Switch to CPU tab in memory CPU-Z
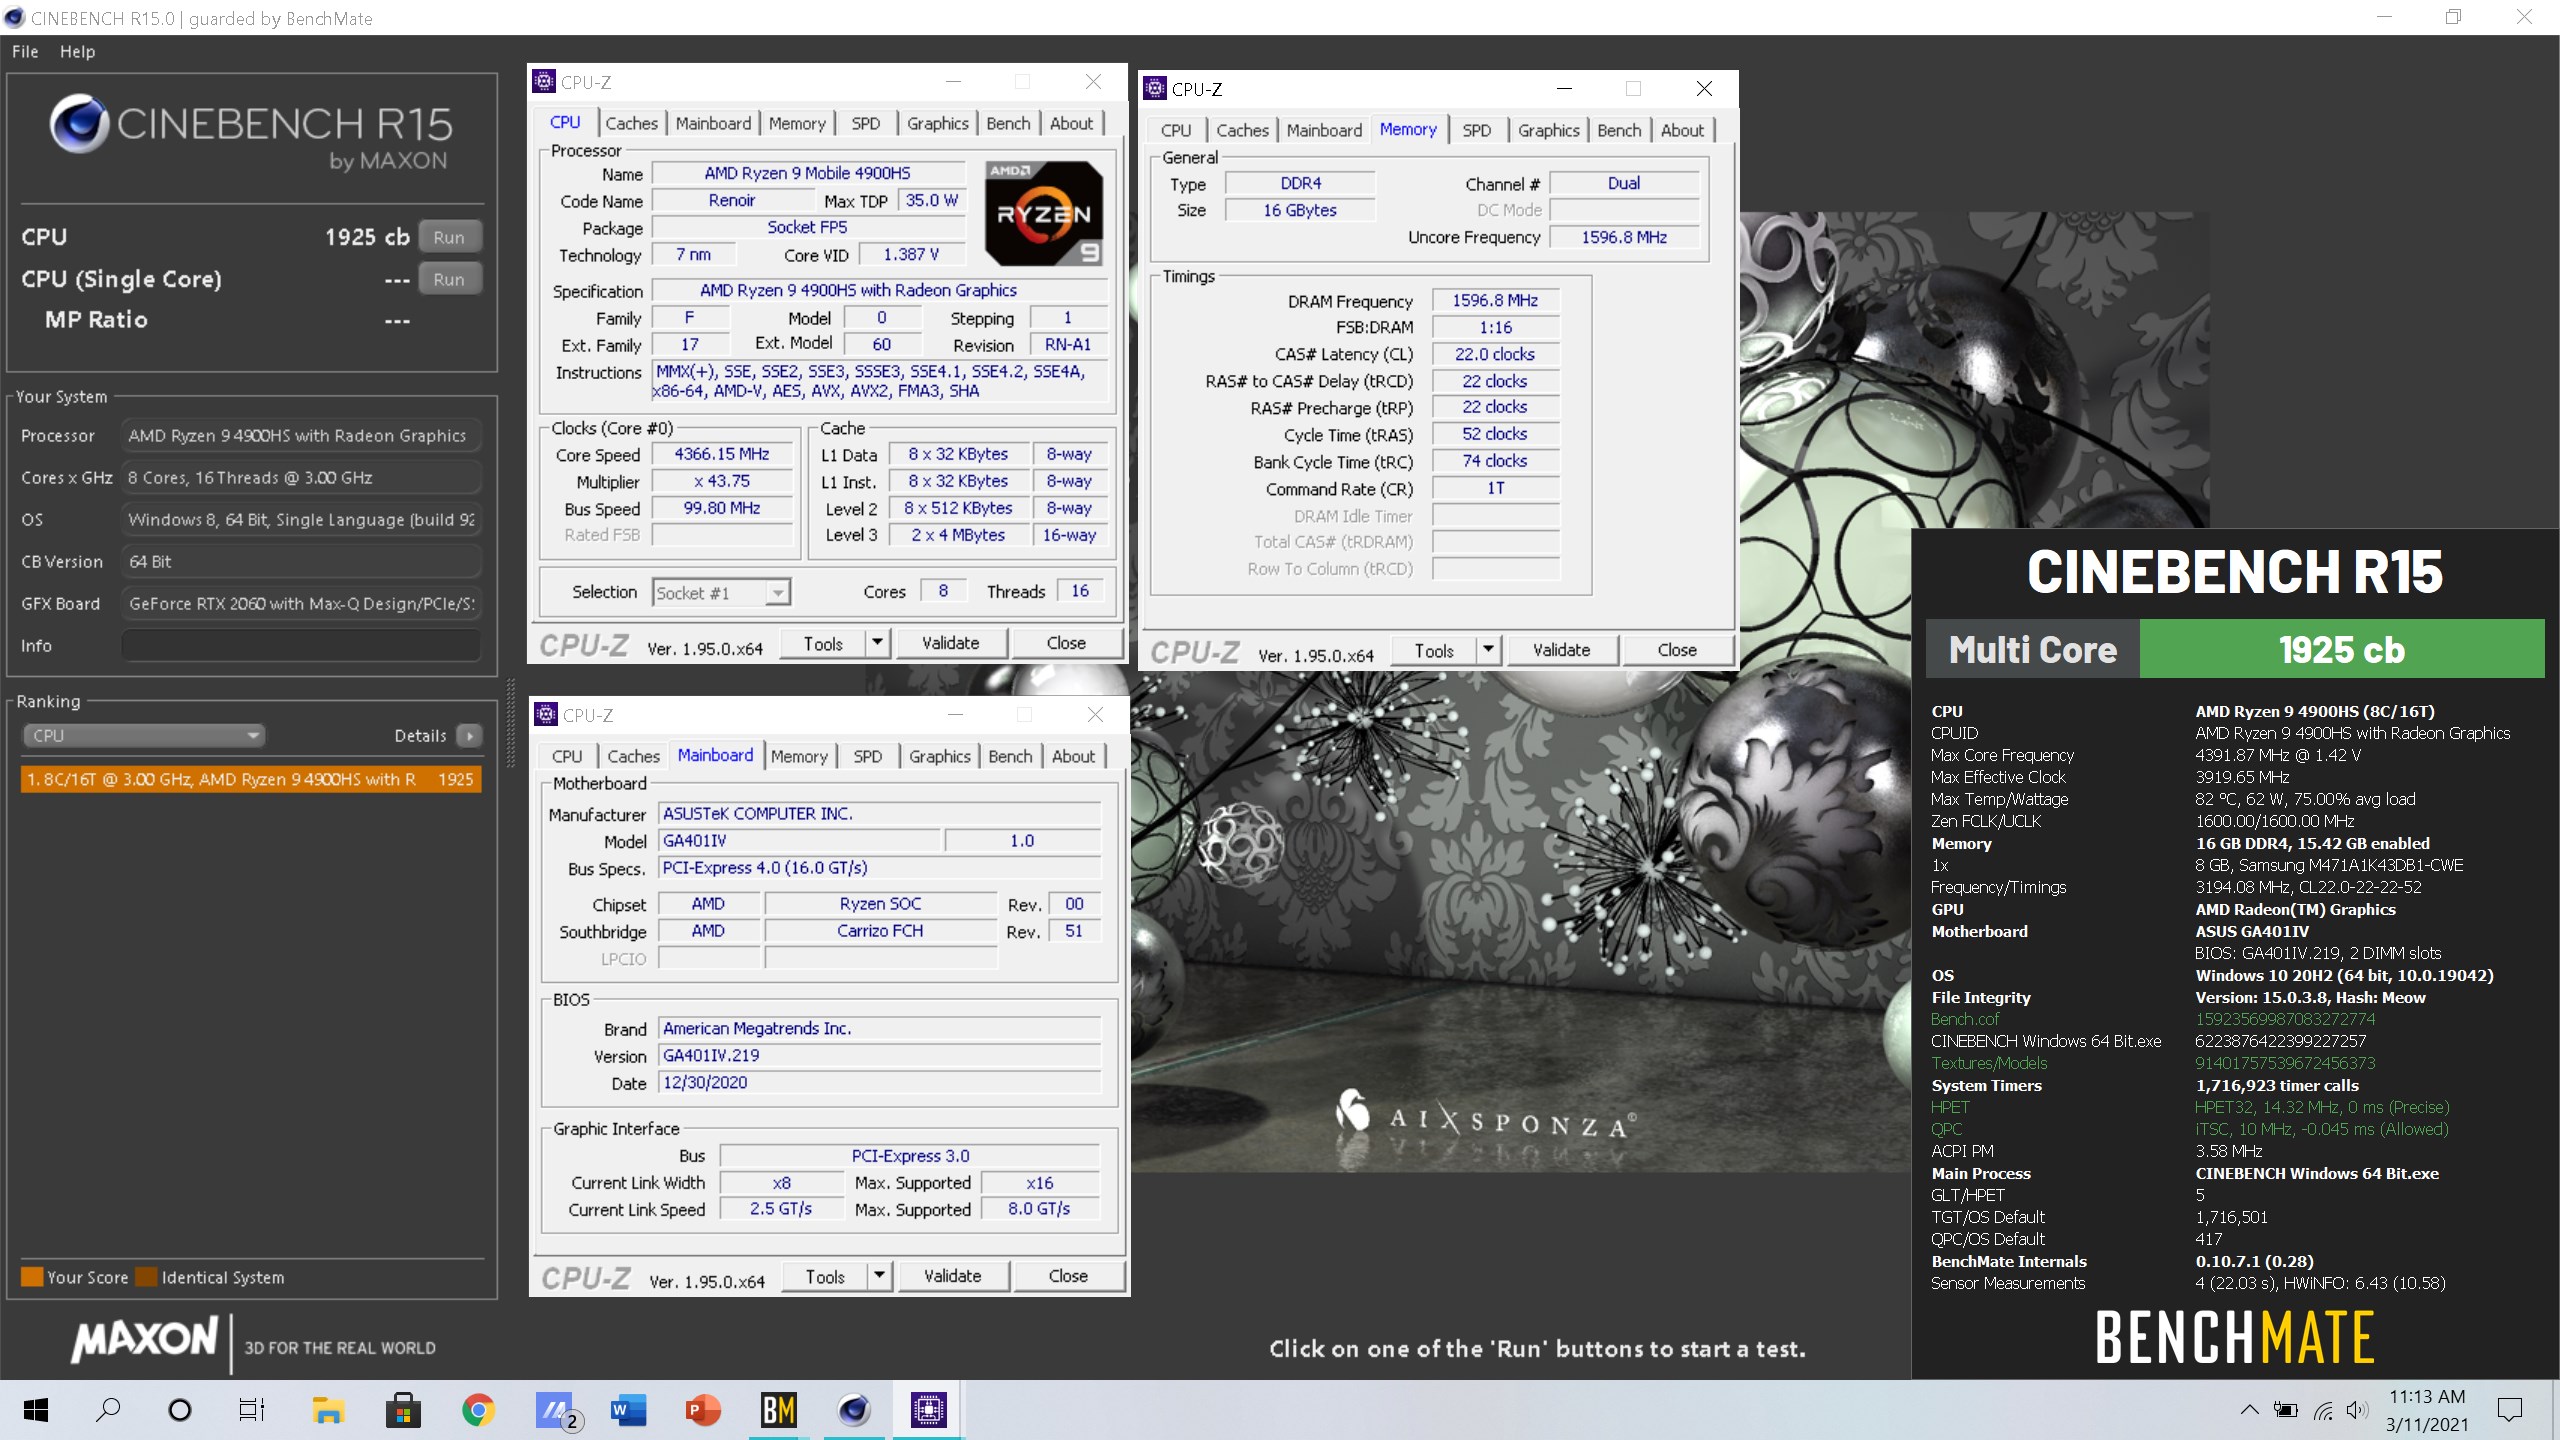The height and width of the screenshot is (1440, 2560). tap(1176, 130)
